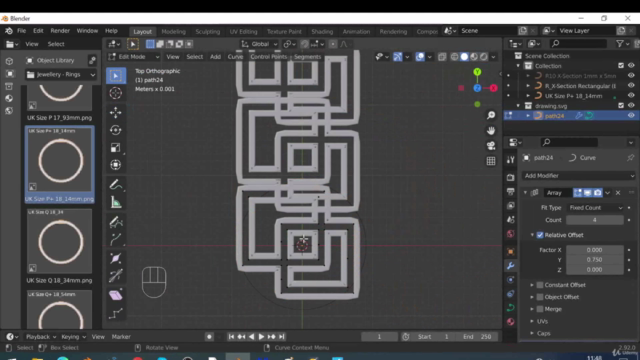Image resolution: width=640 pixels, height=360 pixels.
Task: Open the Render menu
Action: 60,31
